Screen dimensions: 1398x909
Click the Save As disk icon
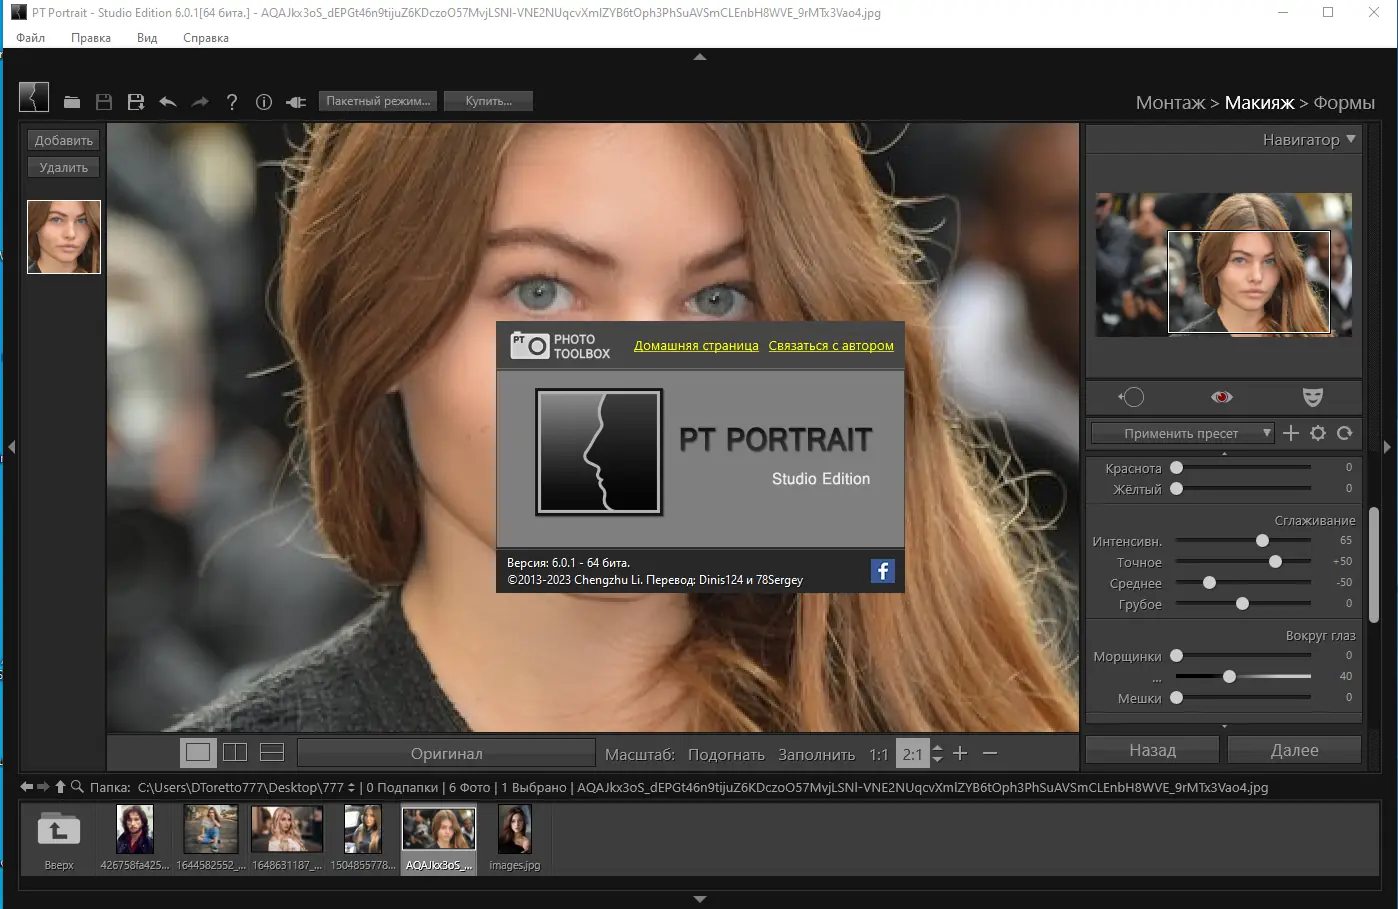136,102
